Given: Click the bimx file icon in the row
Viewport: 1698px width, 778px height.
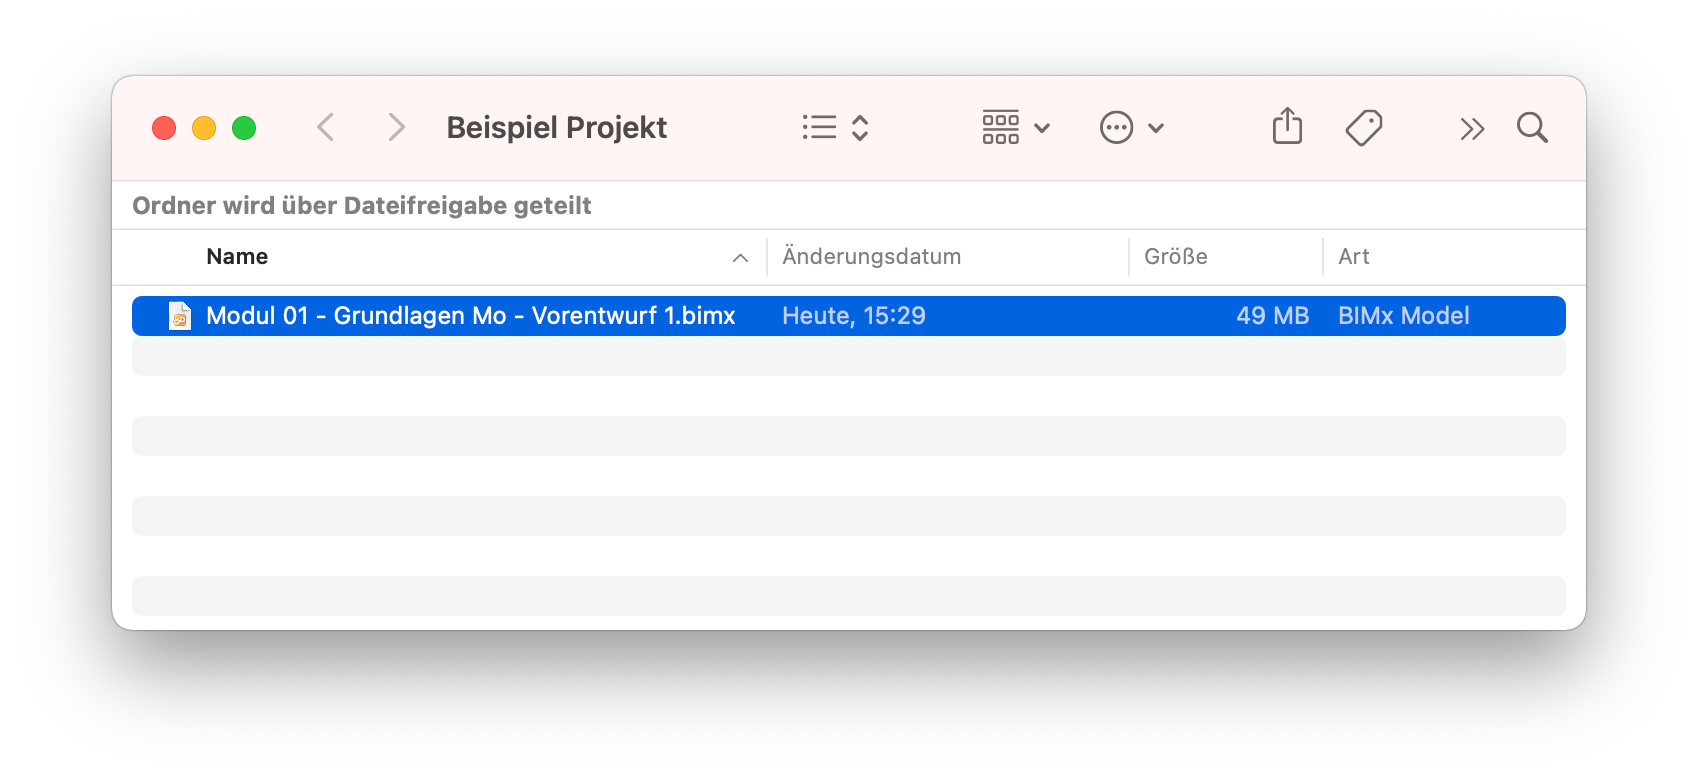Looking at the screenshot, I should (x=180, y=316).
